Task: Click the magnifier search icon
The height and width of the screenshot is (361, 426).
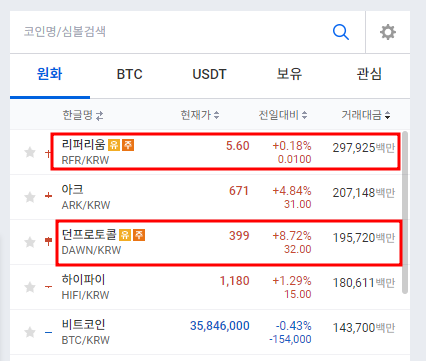Action: 341,32
